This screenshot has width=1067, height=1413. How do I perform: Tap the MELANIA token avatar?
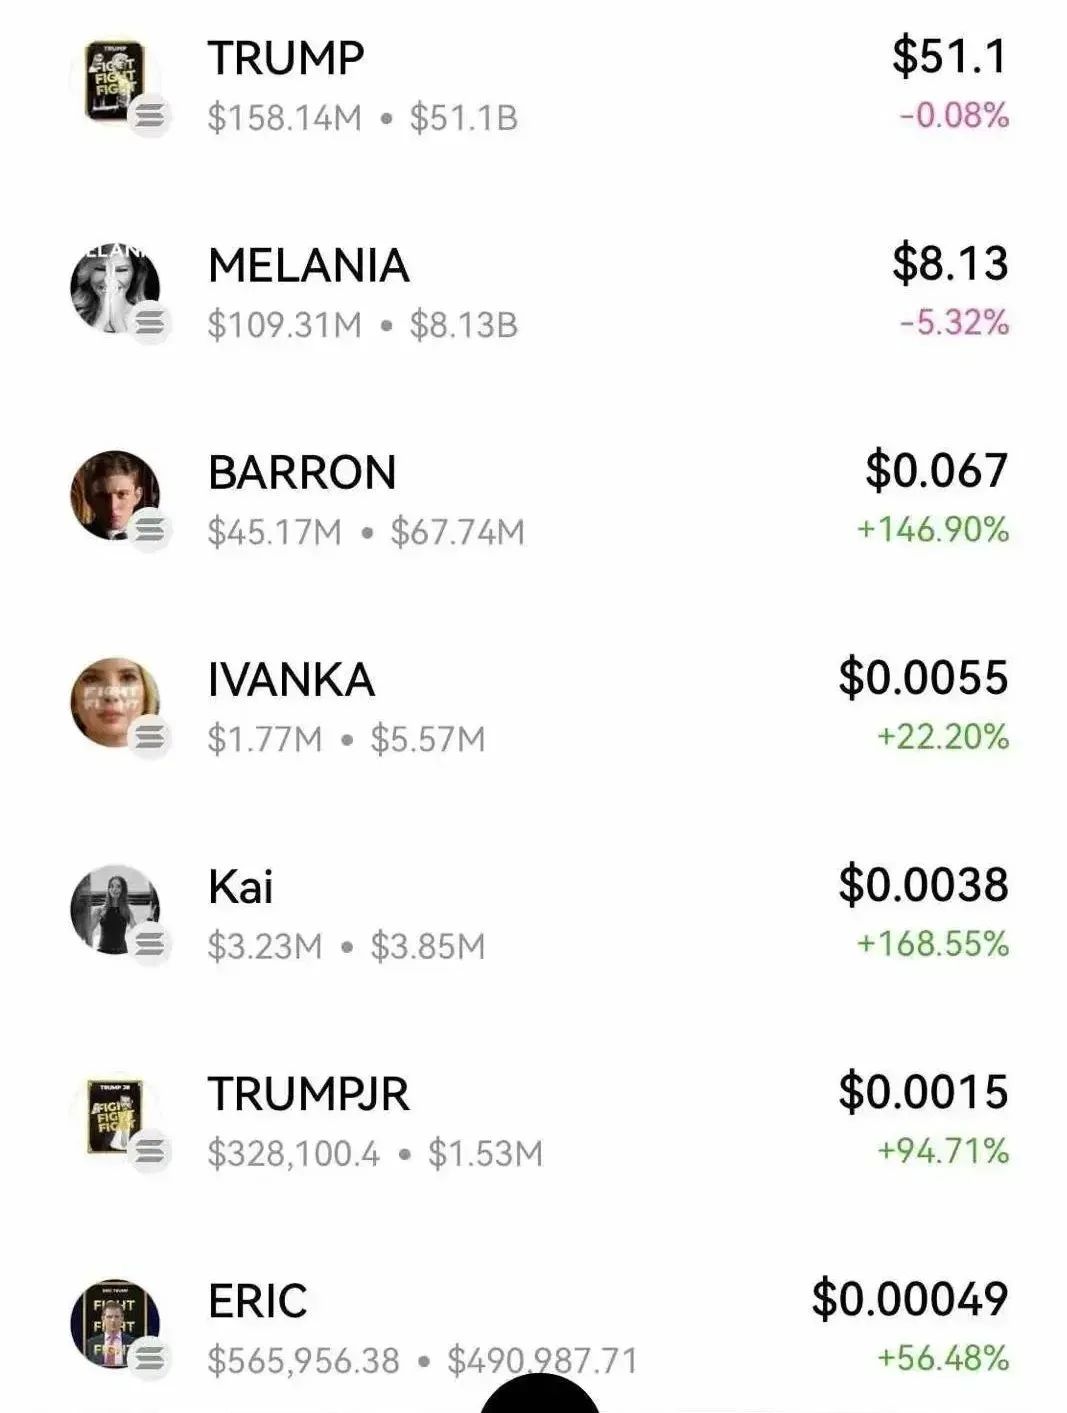(x=115, y=289)
